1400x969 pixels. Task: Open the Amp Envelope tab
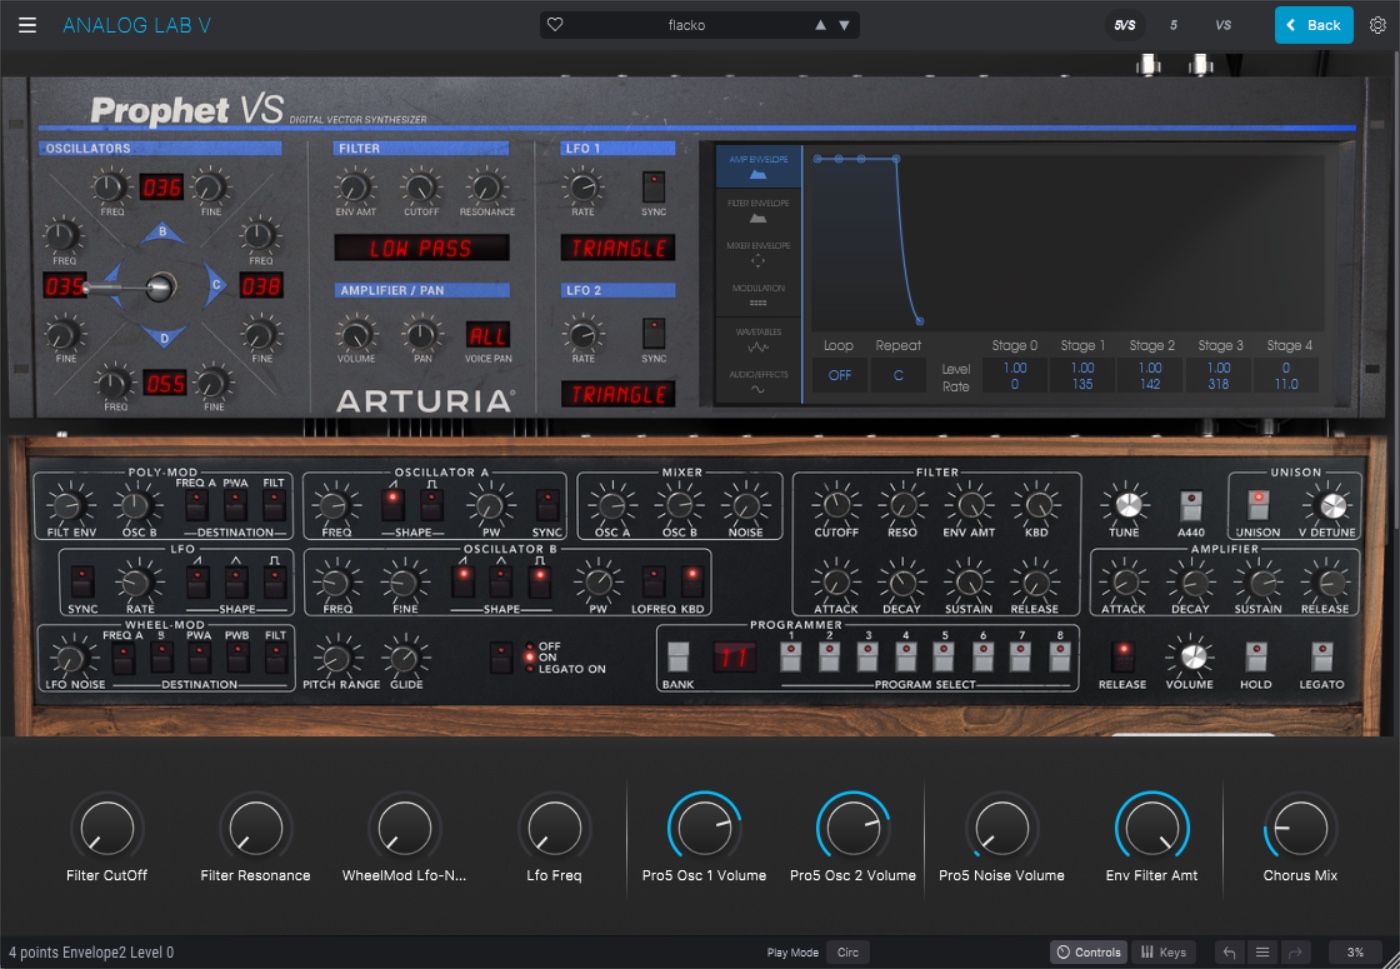pos(758,167)
